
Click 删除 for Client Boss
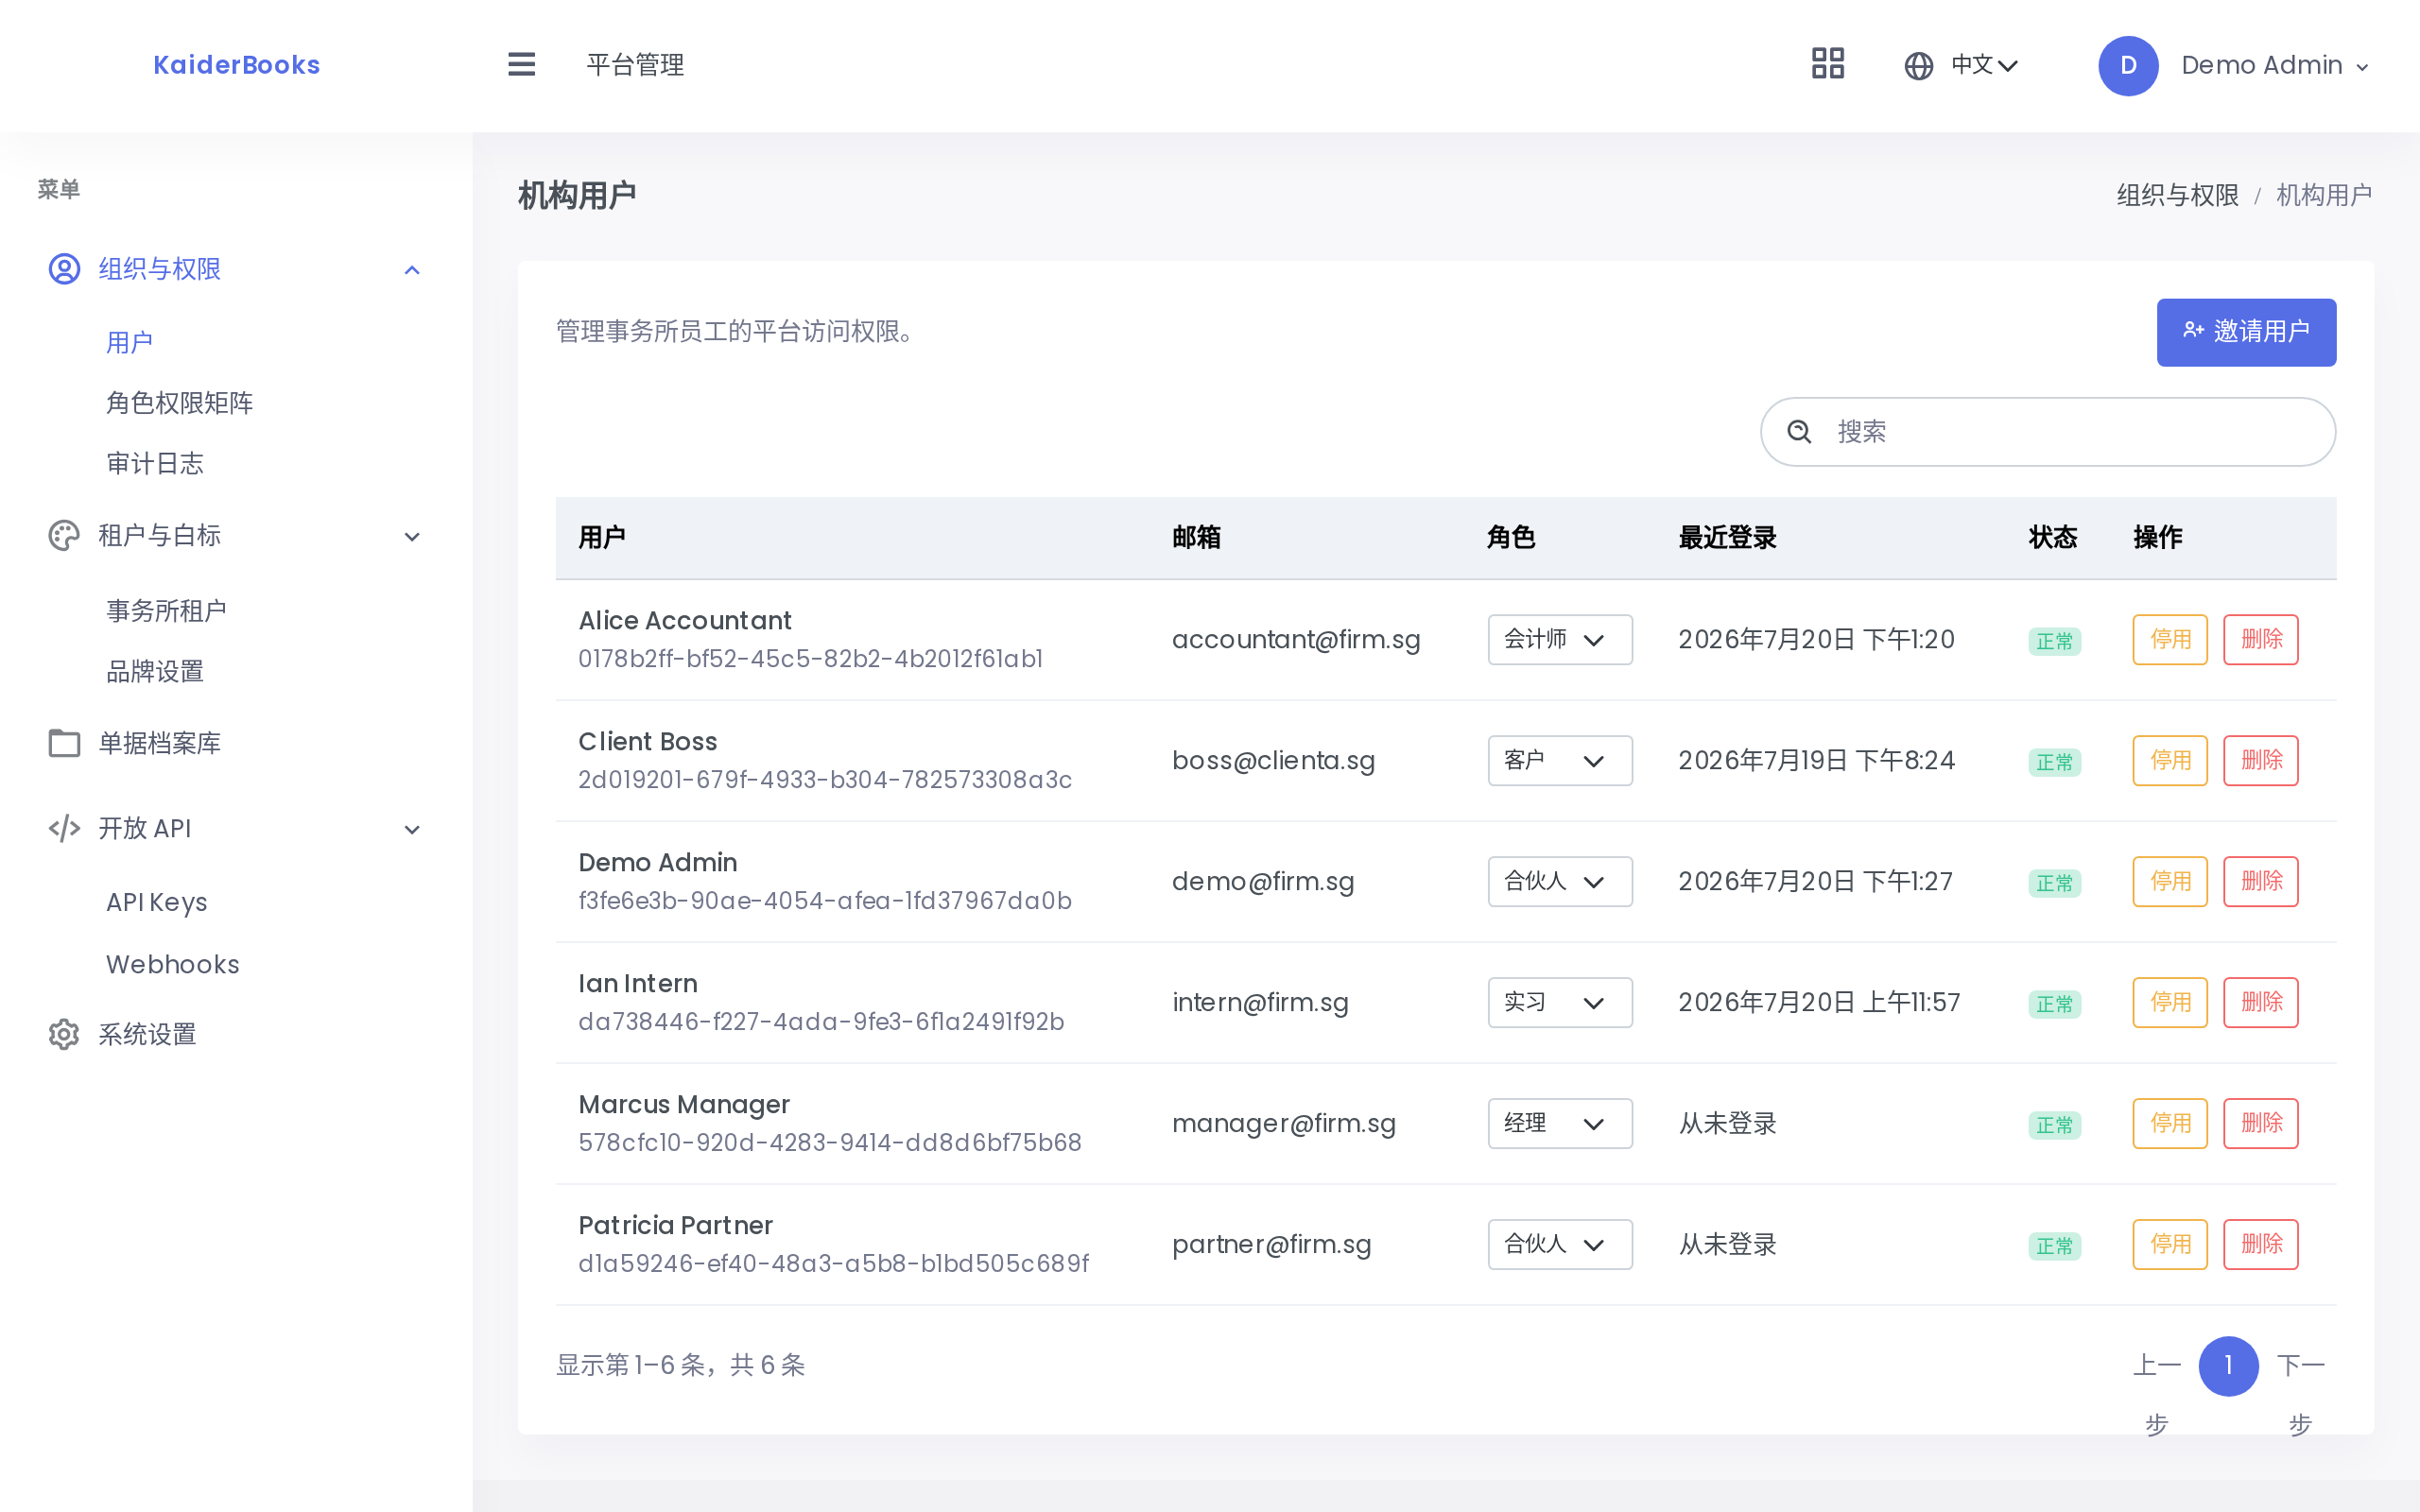[2261, 761]
